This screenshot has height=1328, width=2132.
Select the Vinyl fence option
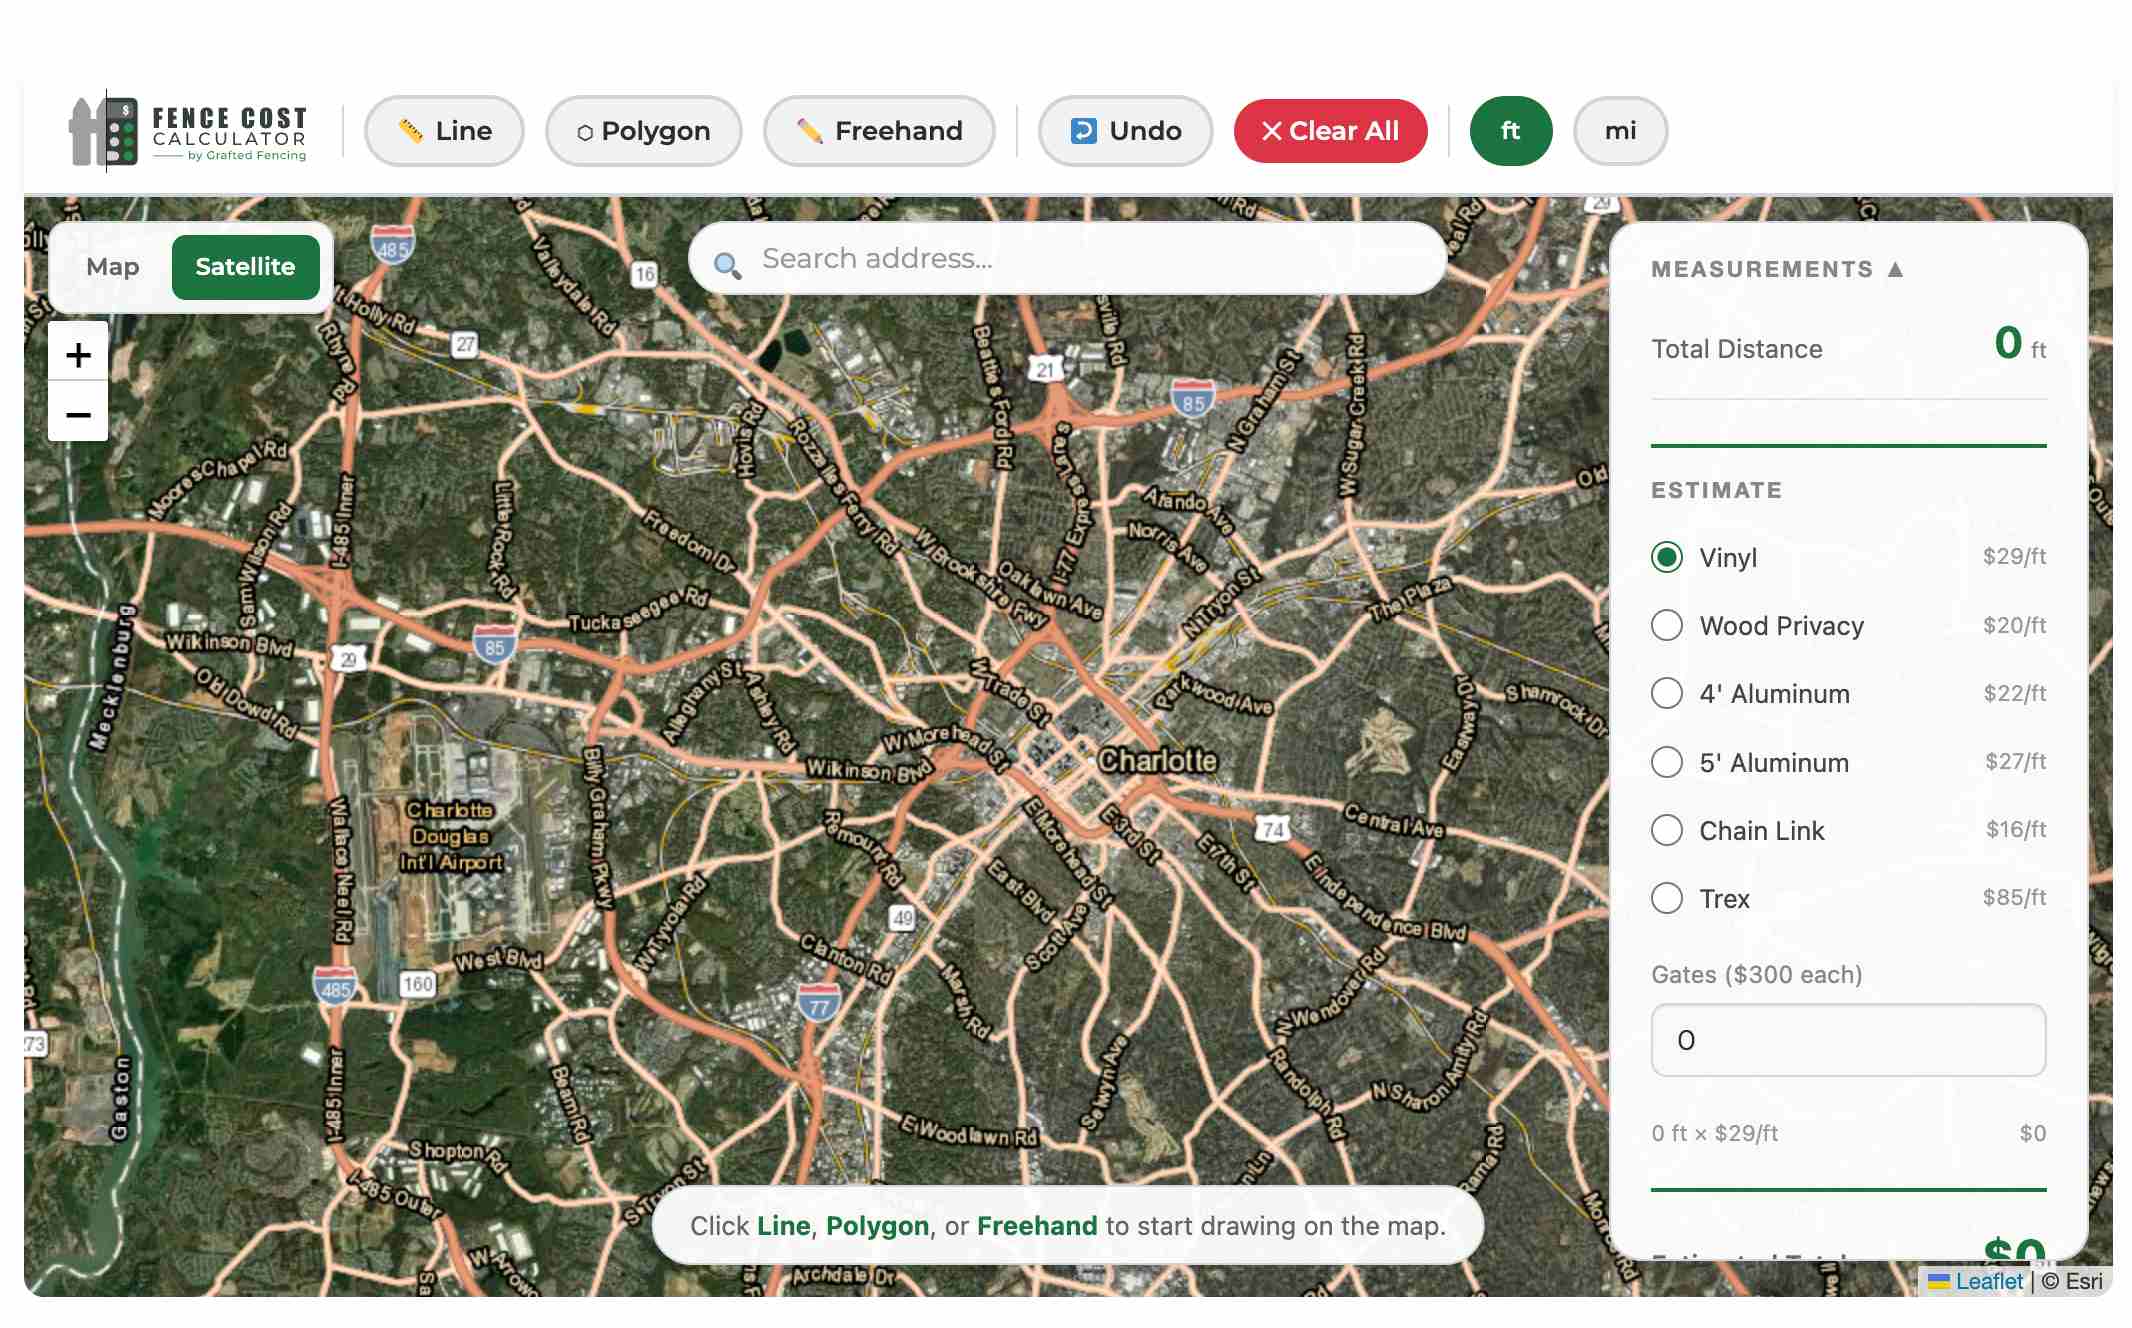click(x=1848, y=557)
